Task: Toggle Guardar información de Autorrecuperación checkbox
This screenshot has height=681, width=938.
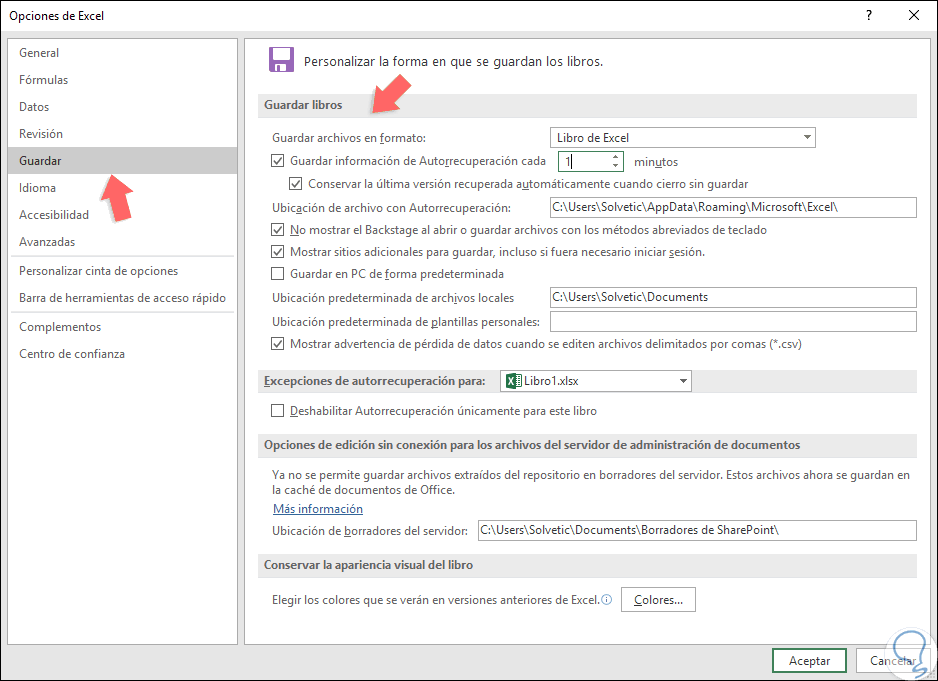Action: 278,161
